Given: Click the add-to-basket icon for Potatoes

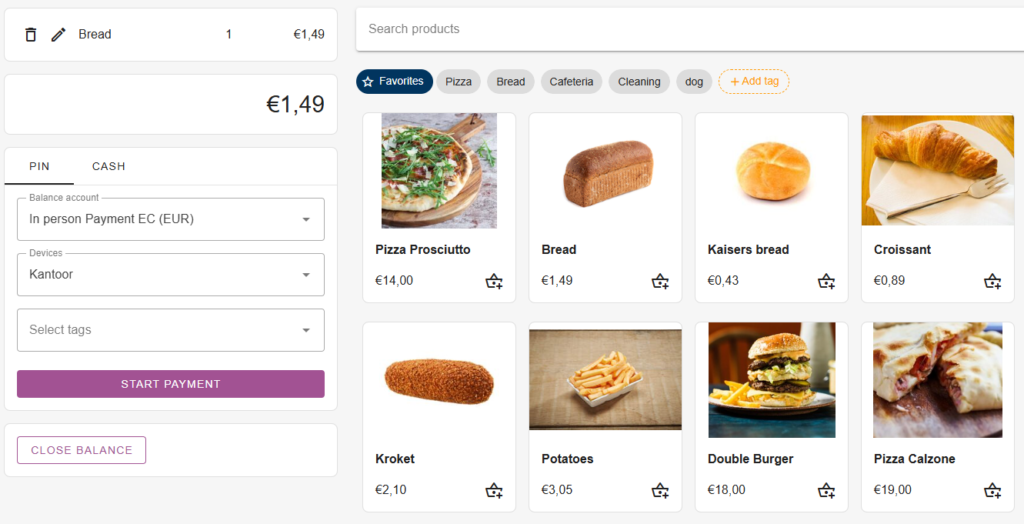Looking at the screenshot, I should click(x=660, y=490).
